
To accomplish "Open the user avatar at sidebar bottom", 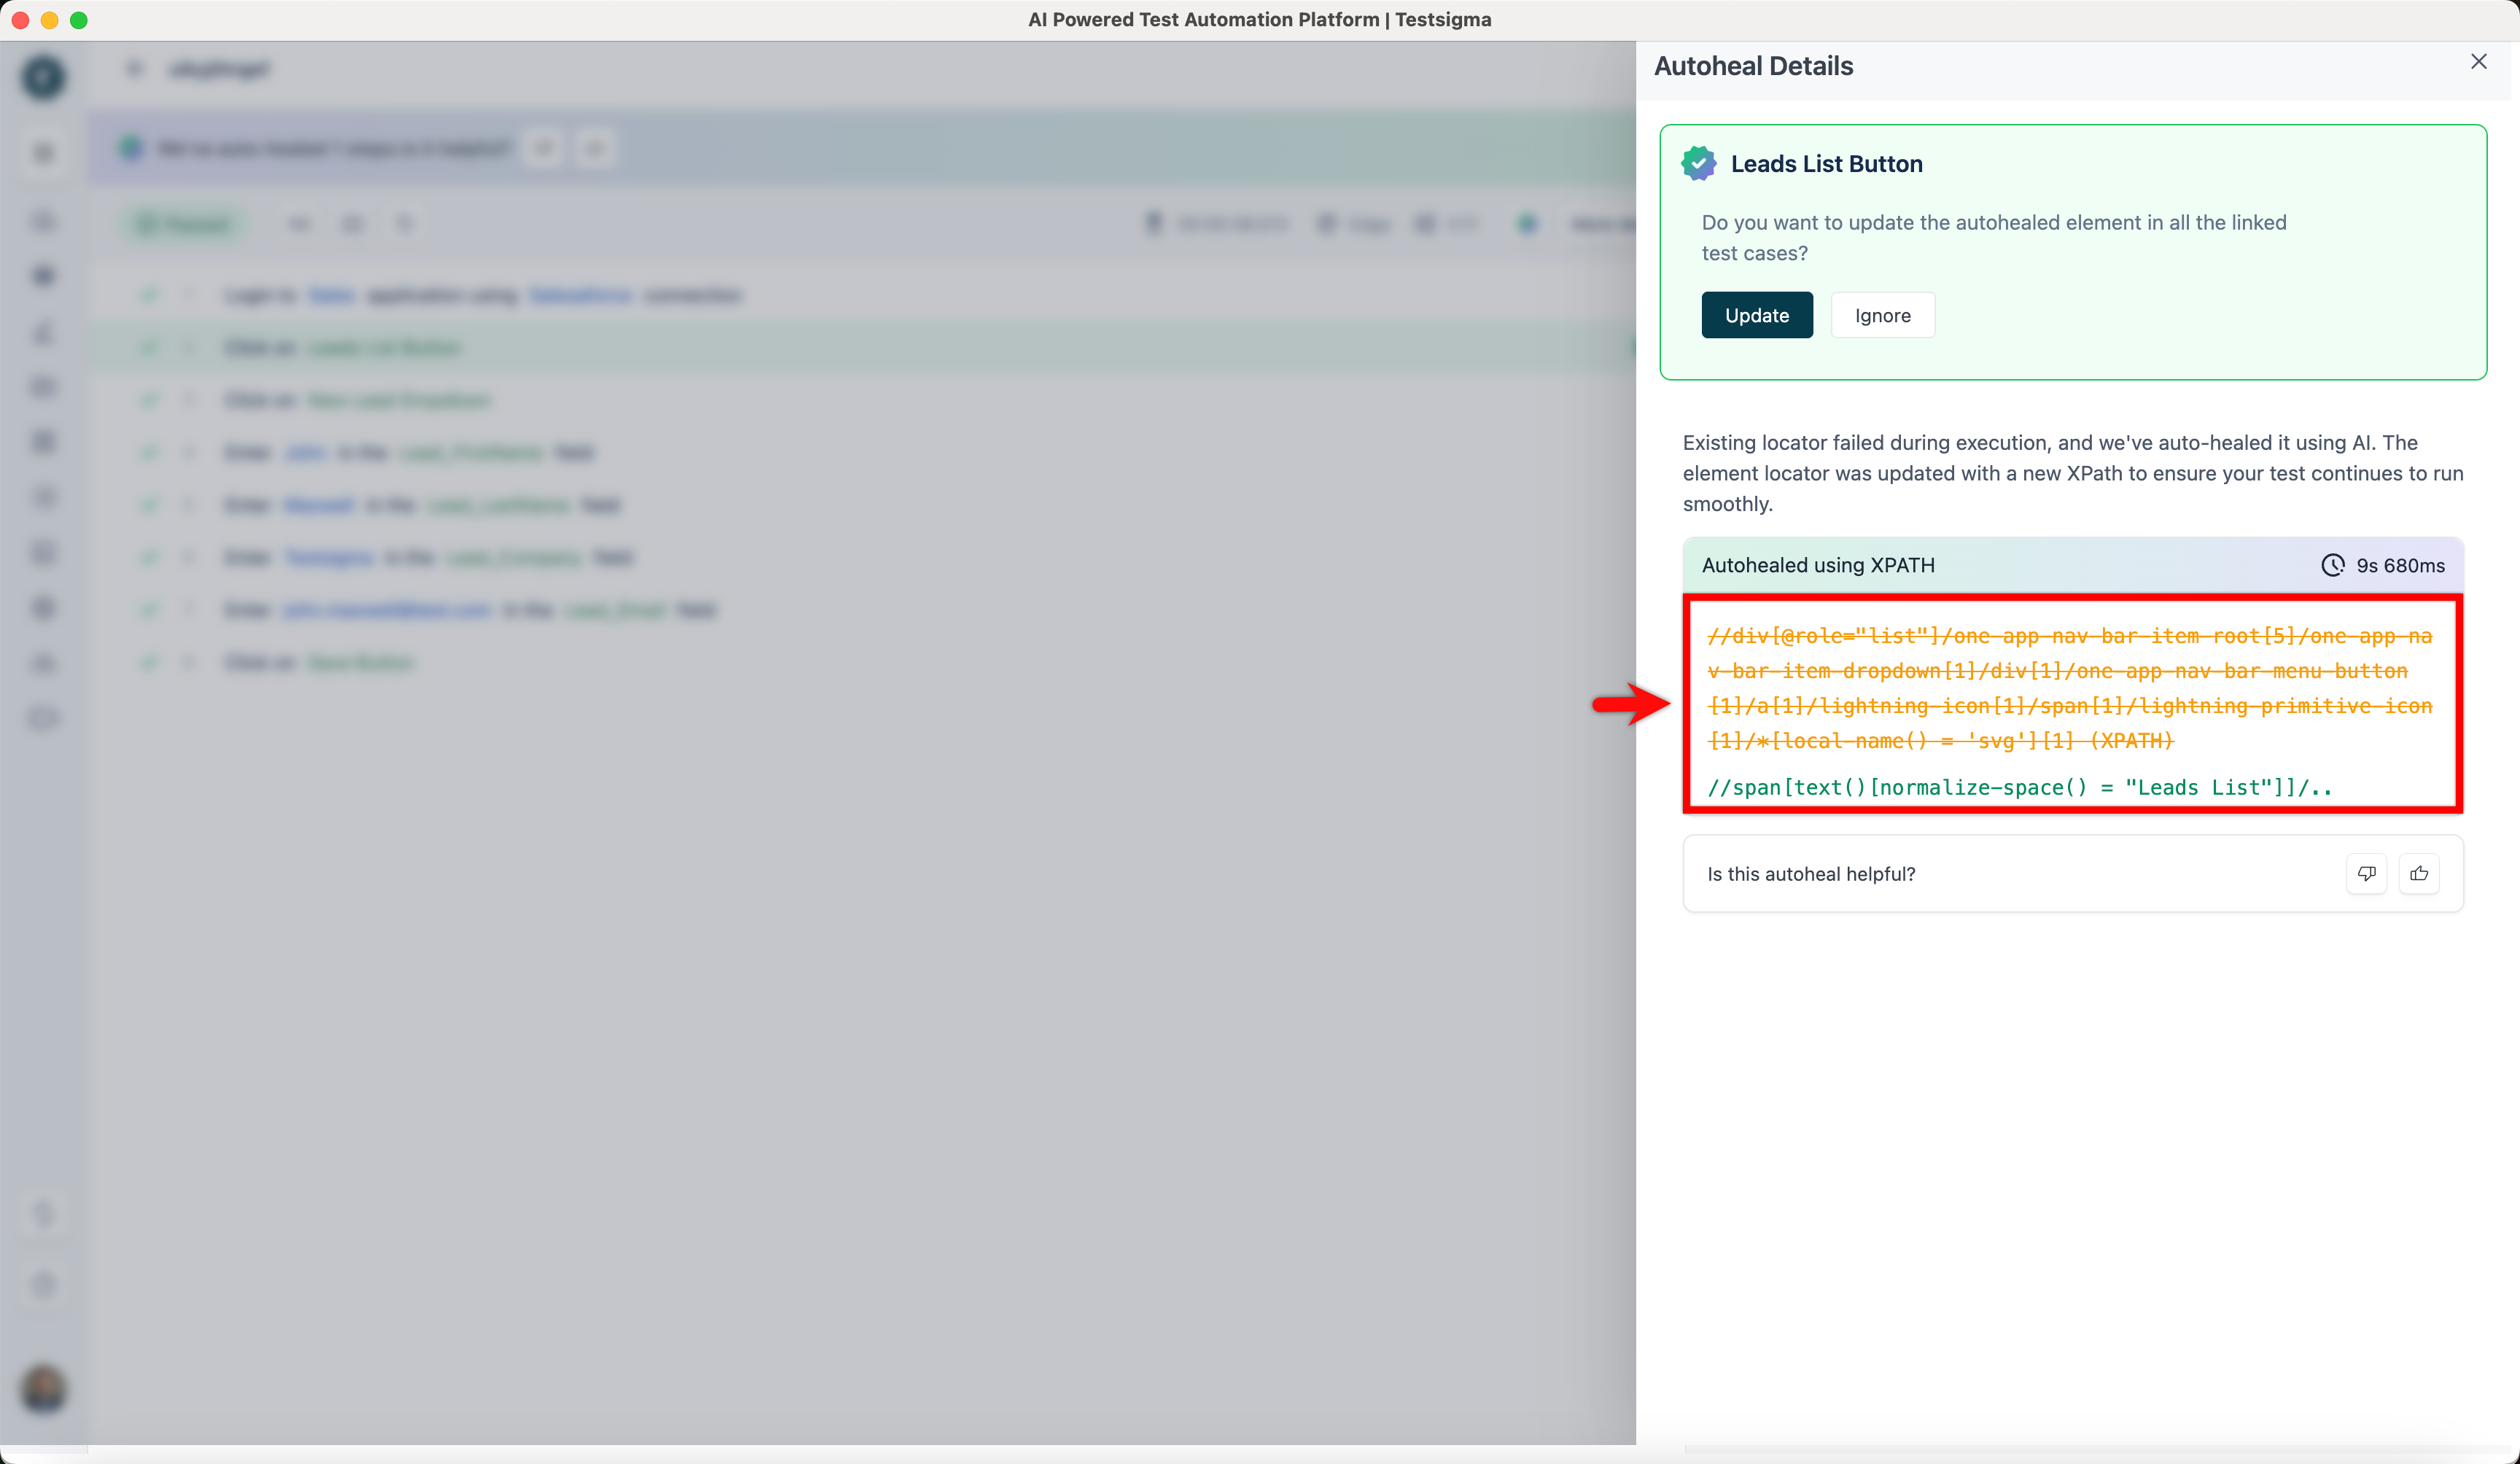I will click(x=43, y=1390).
